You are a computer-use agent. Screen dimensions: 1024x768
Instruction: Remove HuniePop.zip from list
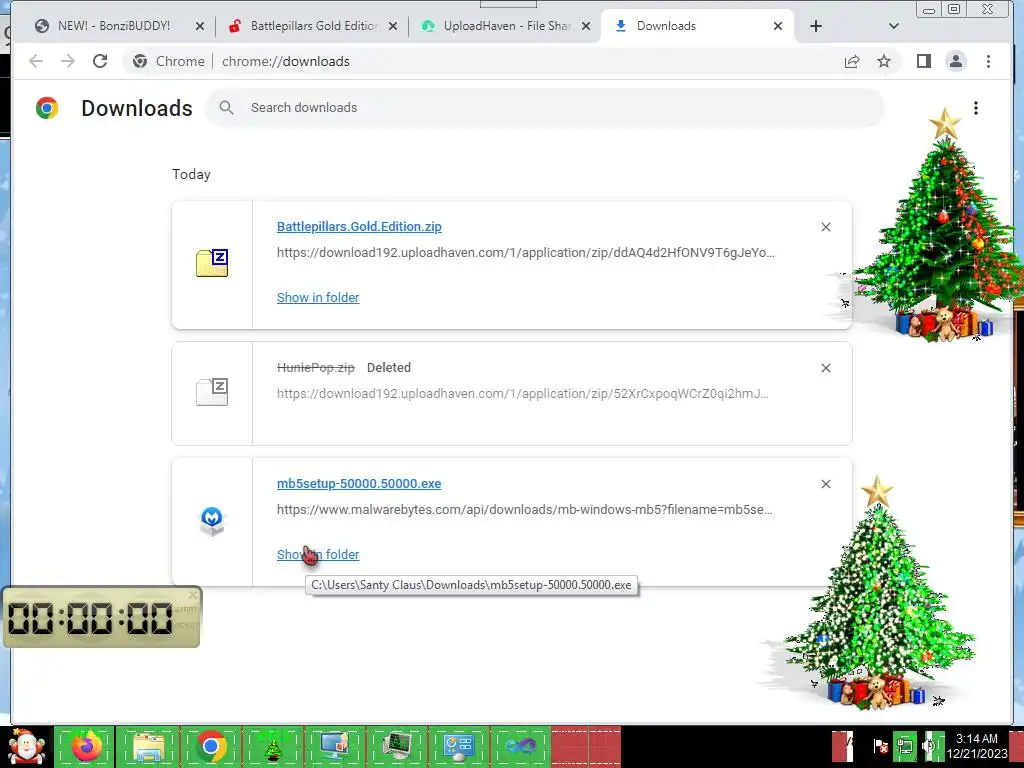tap(825, 368)
